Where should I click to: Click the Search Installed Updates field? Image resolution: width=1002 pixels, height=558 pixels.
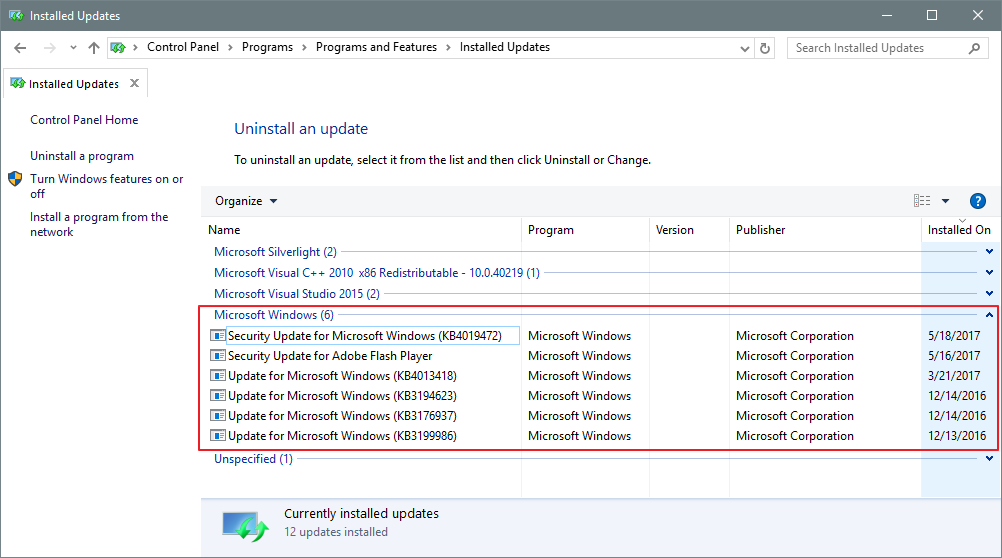click(x=888, y=48)
